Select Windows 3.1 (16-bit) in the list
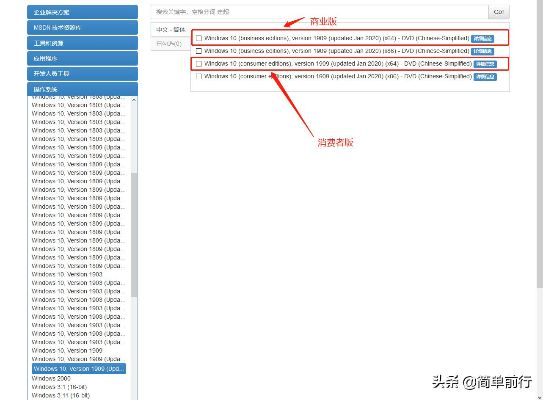543x400 pixels. pos(59,387)
